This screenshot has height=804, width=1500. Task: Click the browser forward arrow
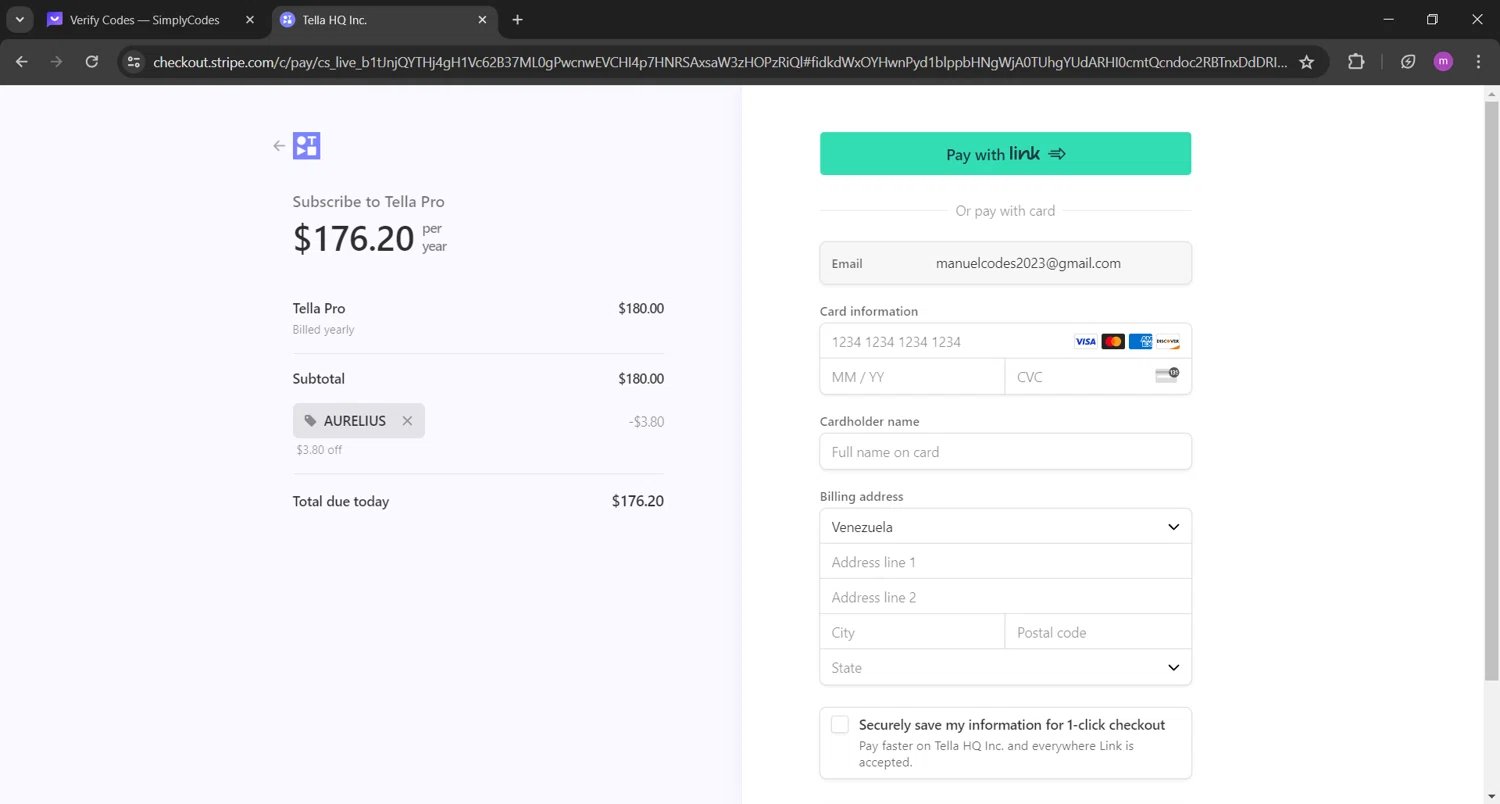57,62
